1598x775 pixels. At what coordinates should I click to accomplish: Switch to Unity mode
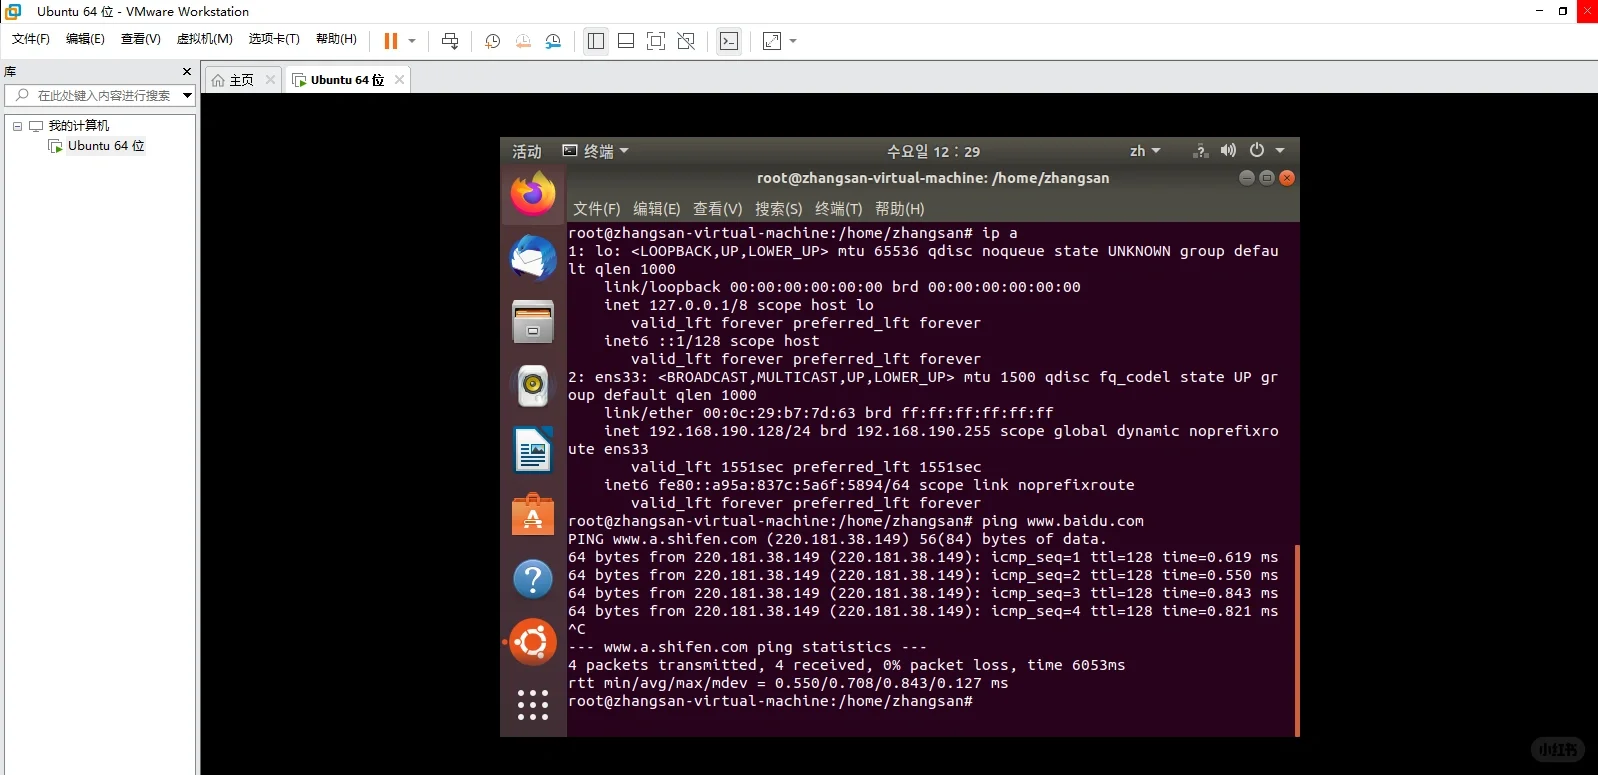[686, 41]
